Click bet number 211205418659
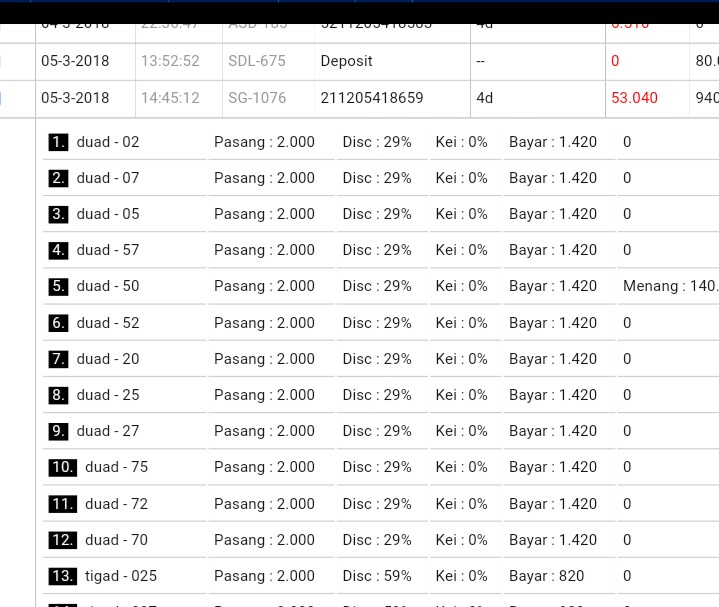719x607 pixels. (x=372, y=98)
